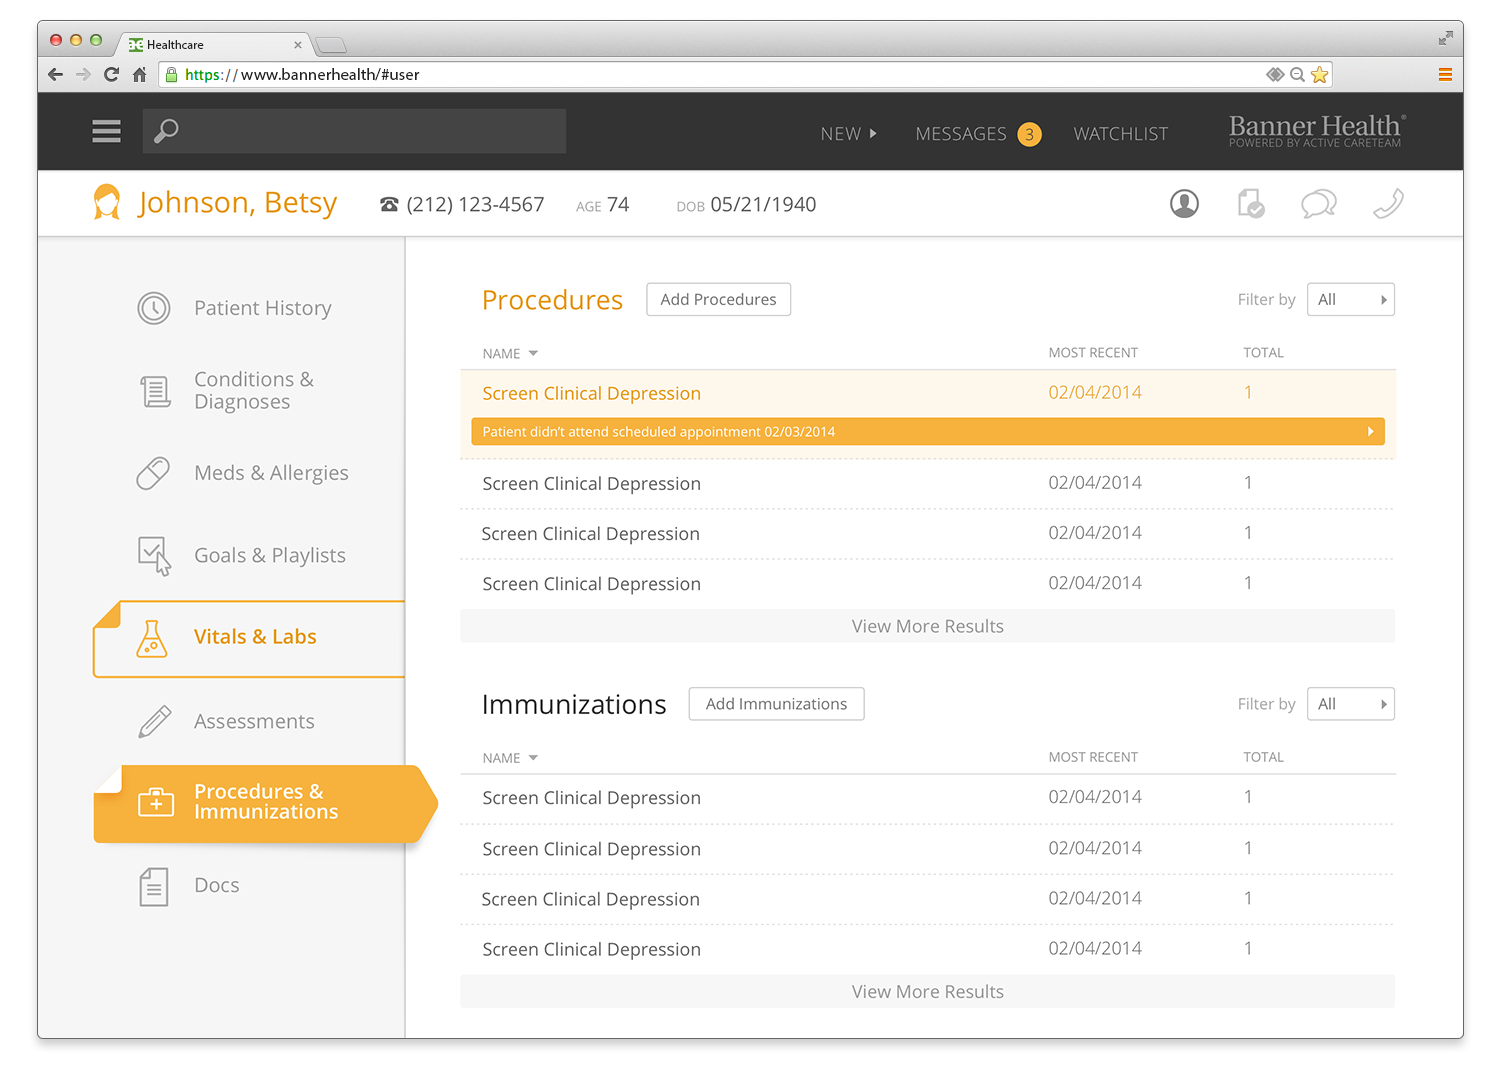This screenshot has height=1070, width=1500.
Task: Click the flask icon for Vitals & Labs
Action: (x=151, y=638)
